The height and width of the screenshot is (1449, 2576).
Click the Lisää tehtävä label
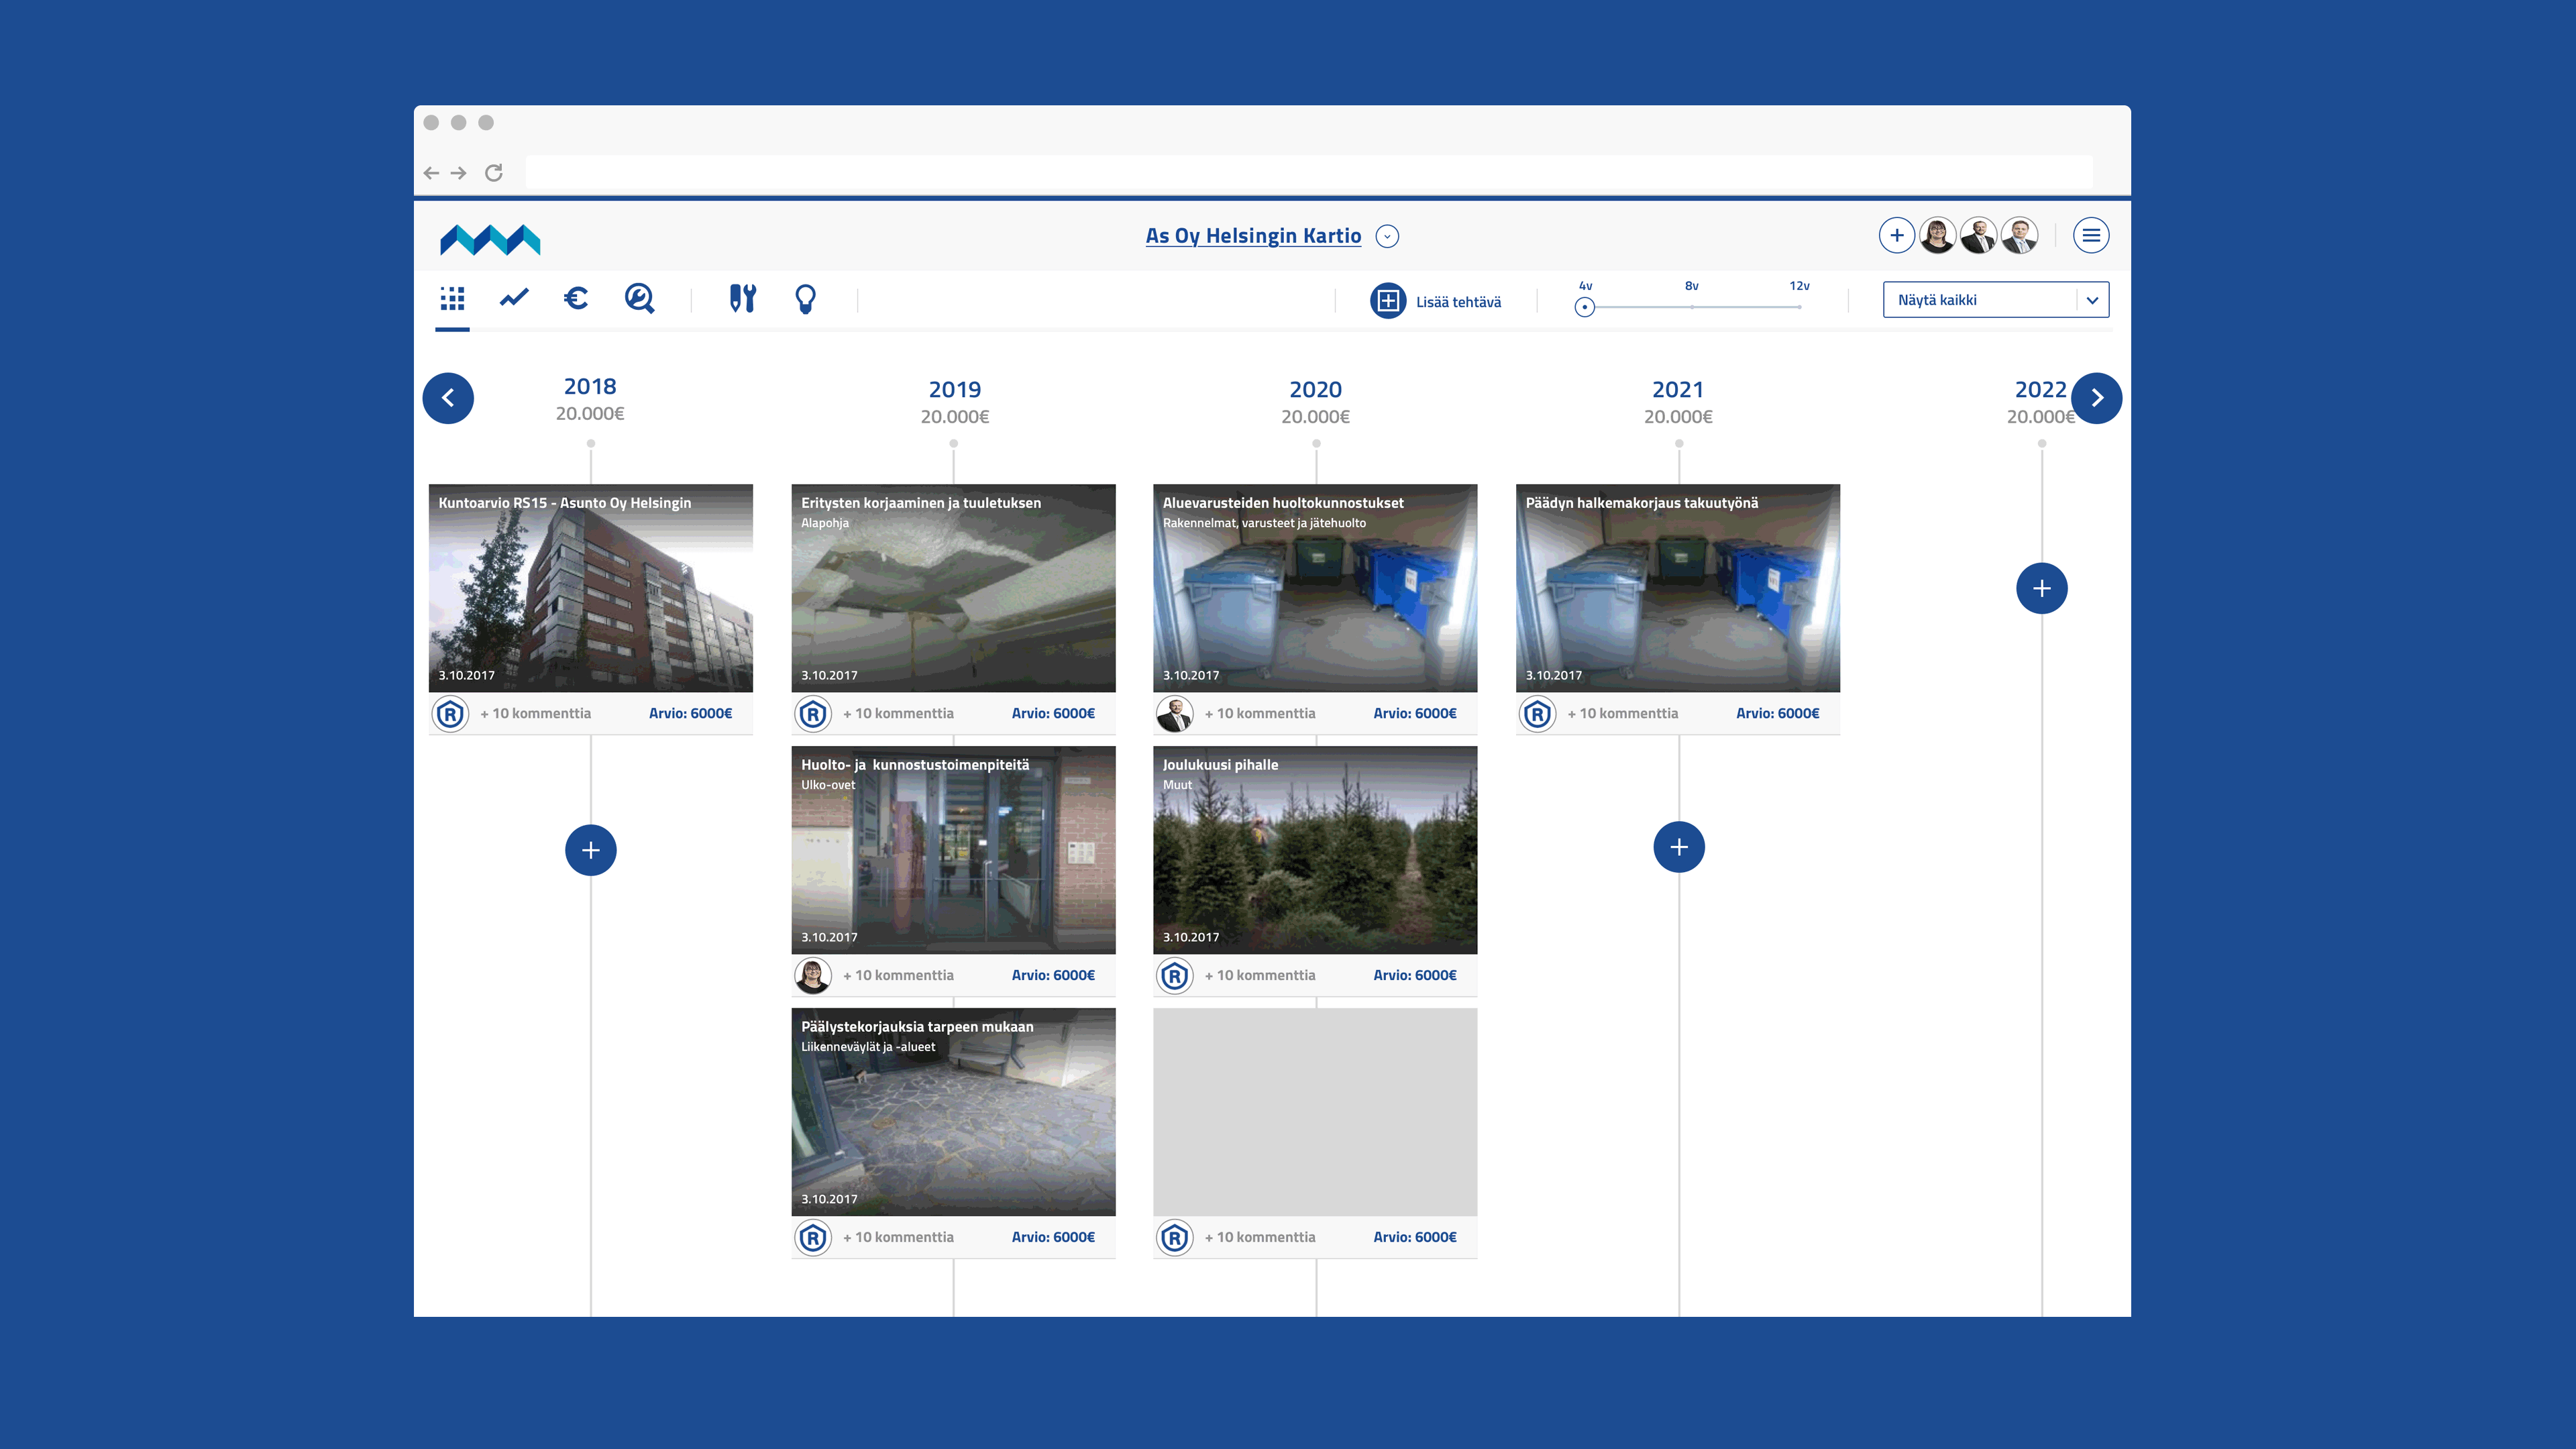point(1458,302)
